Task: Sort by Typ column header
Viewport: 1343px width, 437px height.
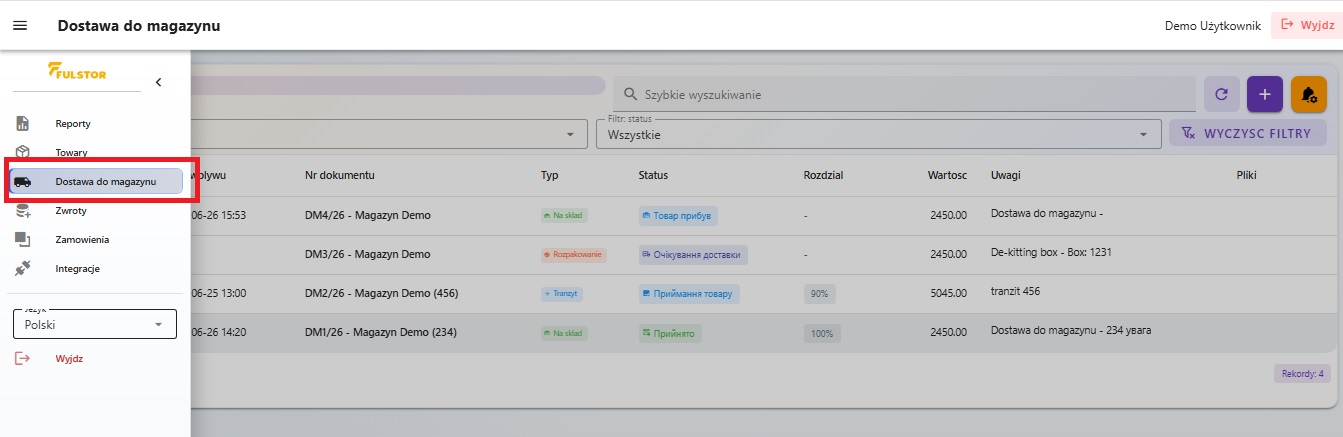Action: point(549,175)
